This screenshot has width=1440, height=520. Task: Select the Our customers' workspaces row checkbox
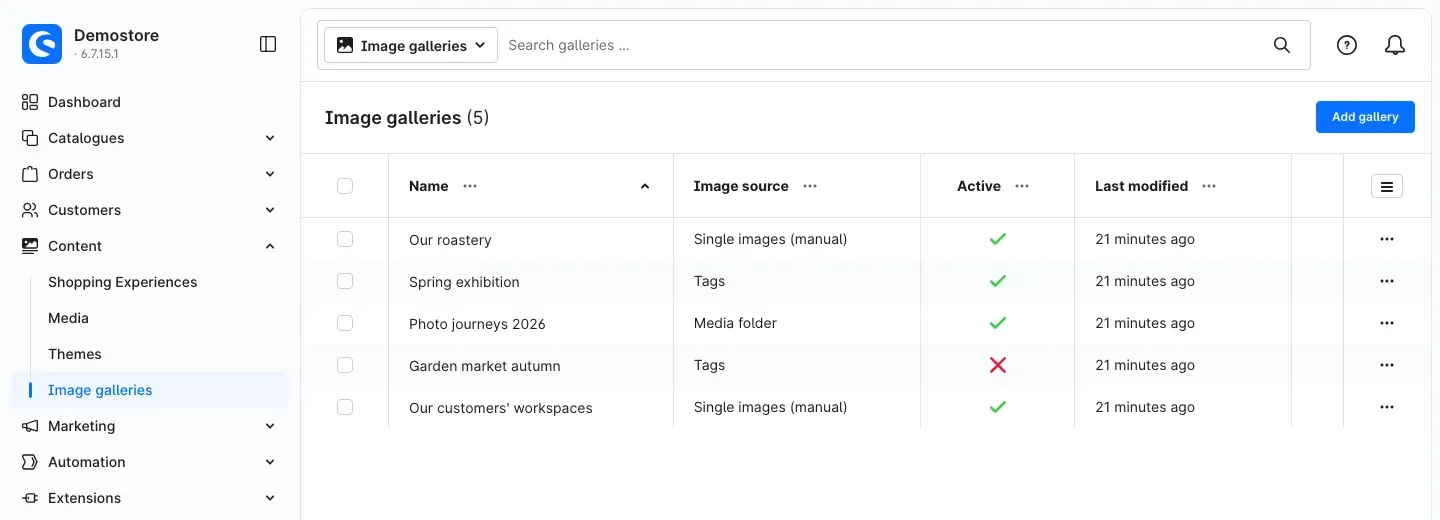coord(345,407)
